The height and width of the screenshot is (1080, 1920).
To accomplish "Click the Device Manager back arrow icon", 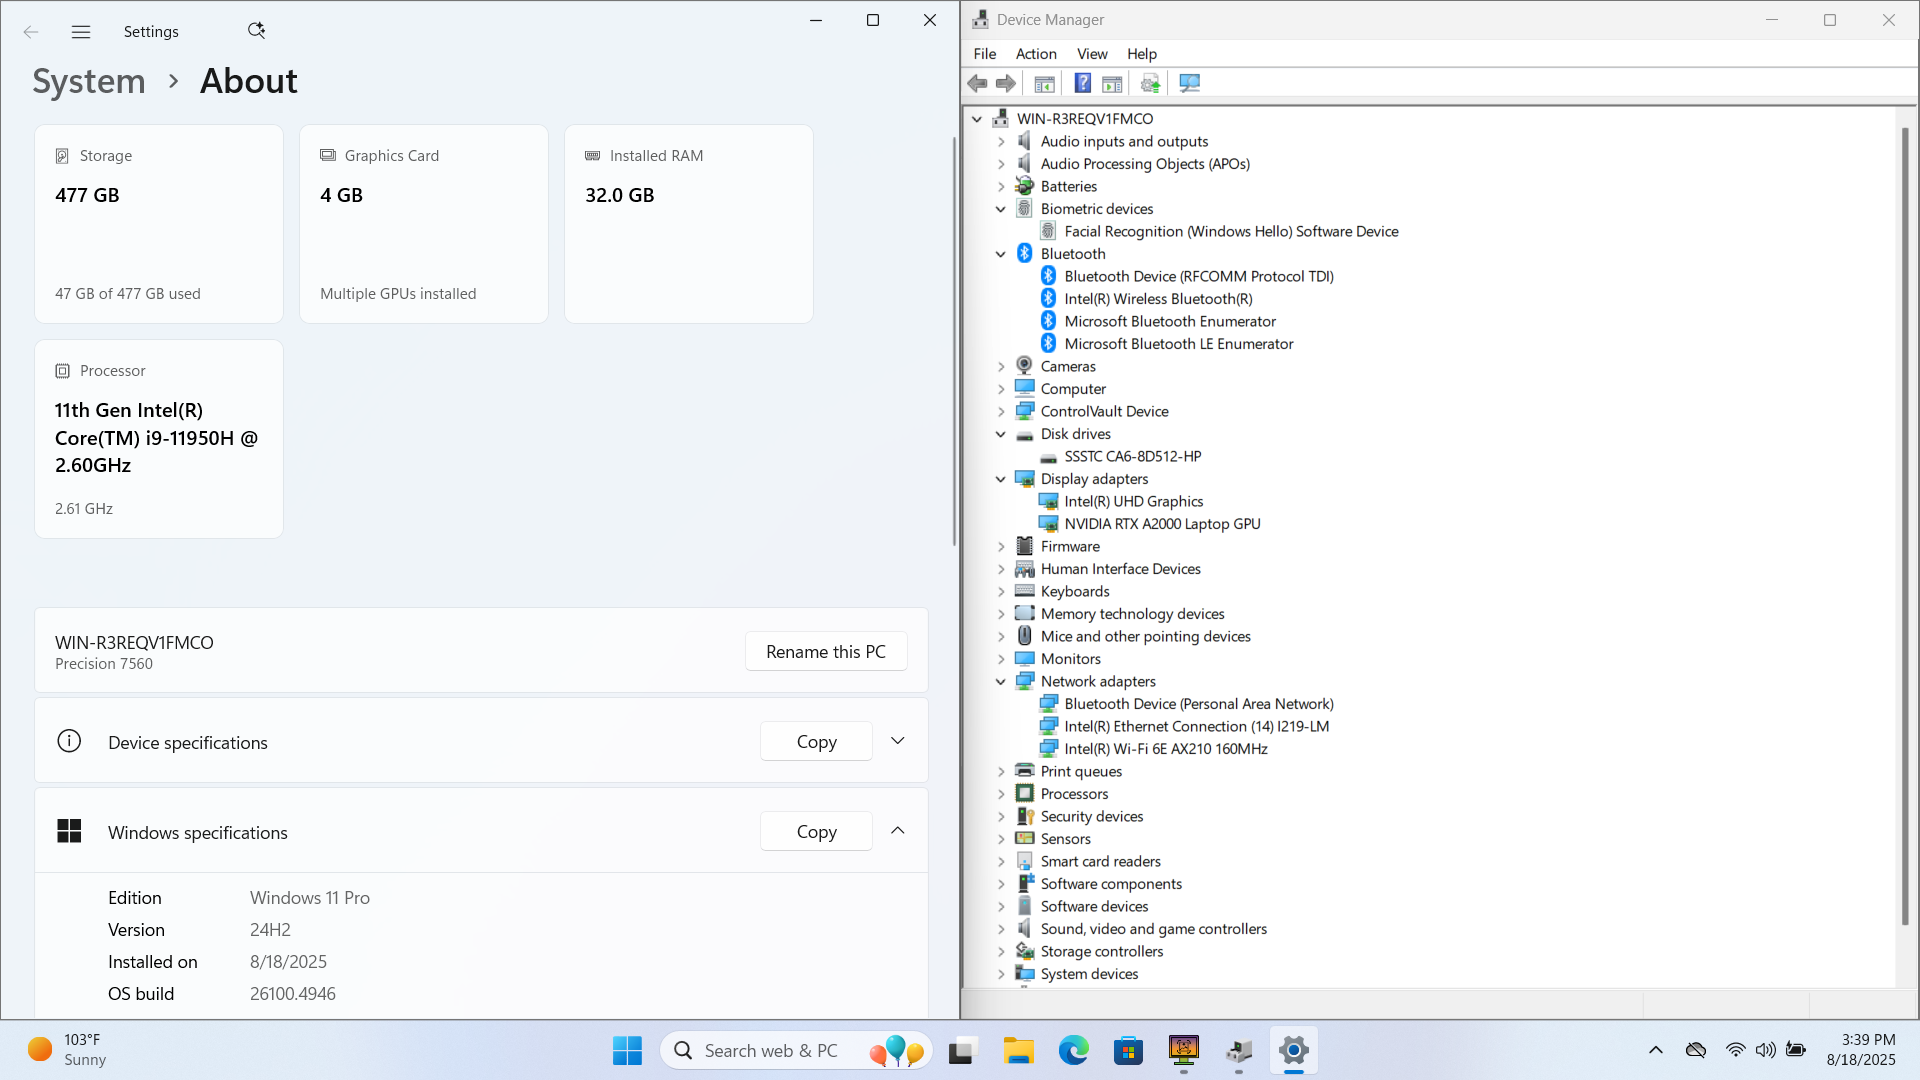I will tap(977, 84).
